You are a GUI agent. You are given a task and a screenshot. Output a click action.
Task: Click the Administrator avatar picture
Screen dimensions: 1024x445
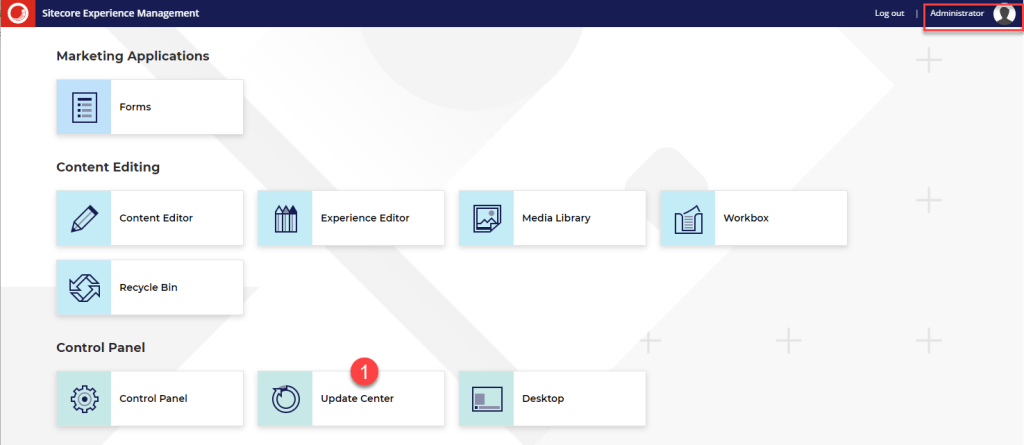(x=1003, y=14)
